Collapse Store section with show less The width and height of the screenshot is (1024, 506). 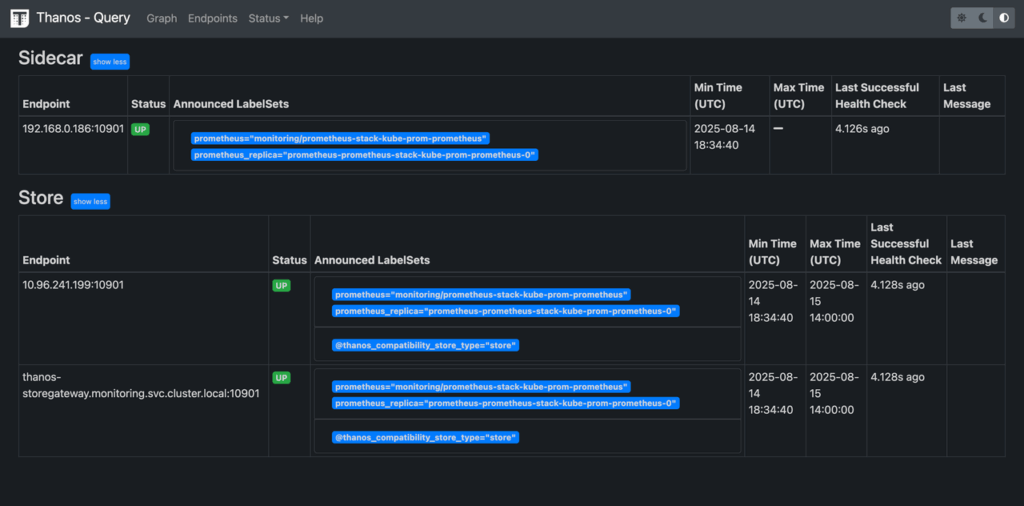(90, 202)
